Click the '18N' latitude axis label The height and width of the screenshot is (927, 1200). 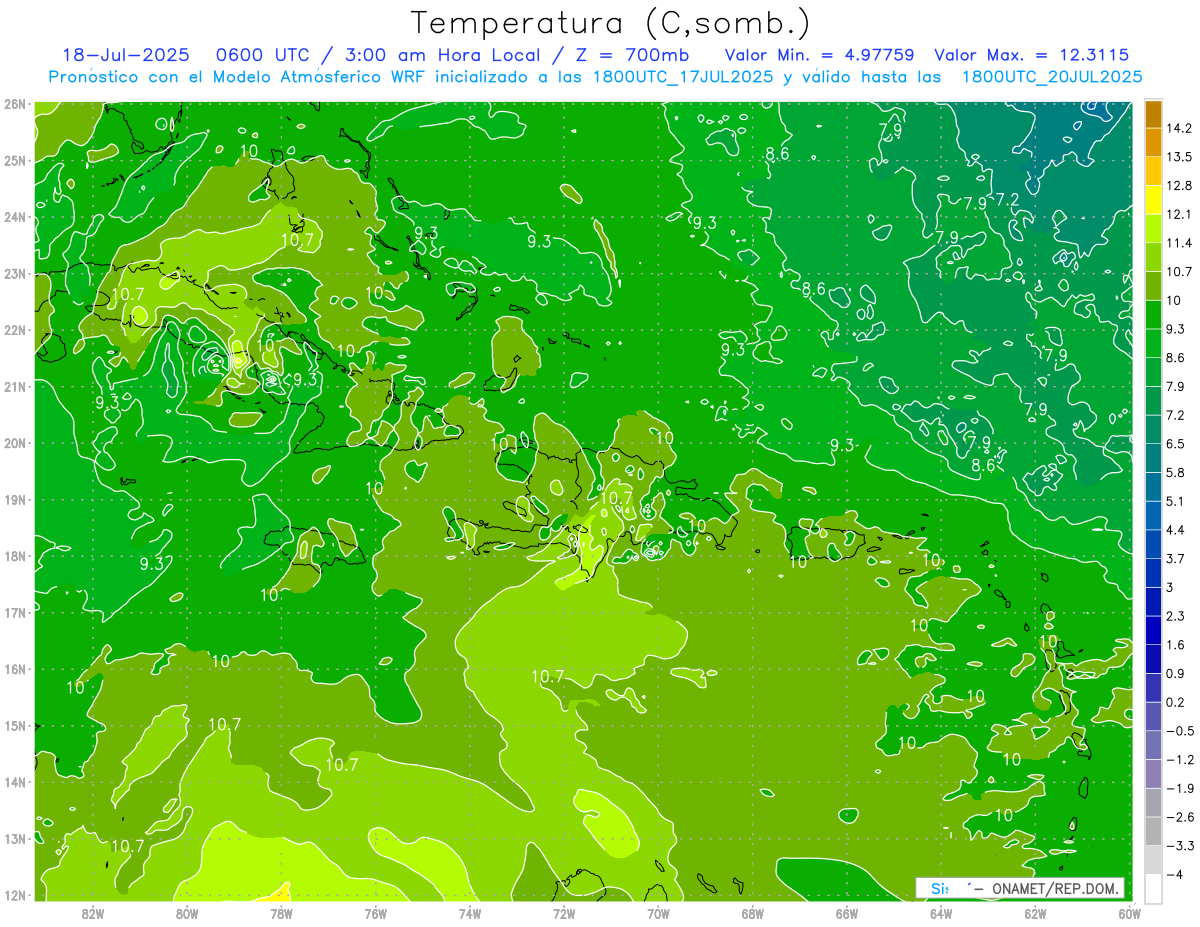[x=14, y=556]
